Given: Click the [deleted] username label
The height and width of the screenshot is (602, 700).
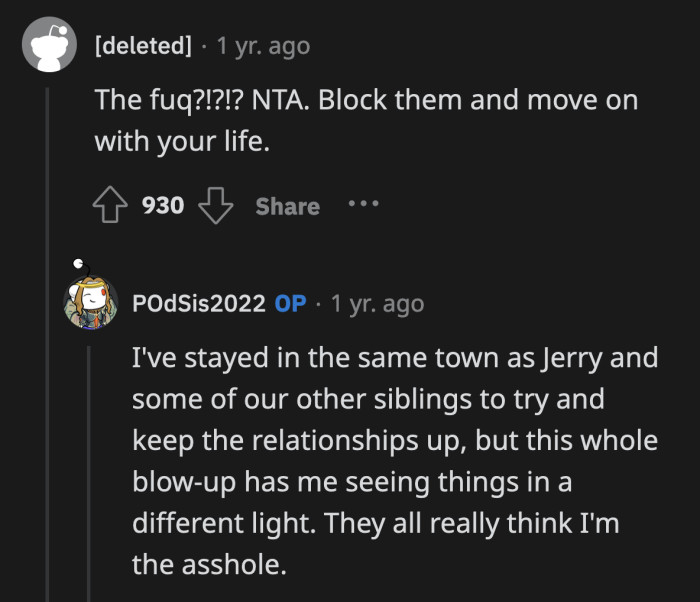Looking at the screenshot, I should pos(145,46).
